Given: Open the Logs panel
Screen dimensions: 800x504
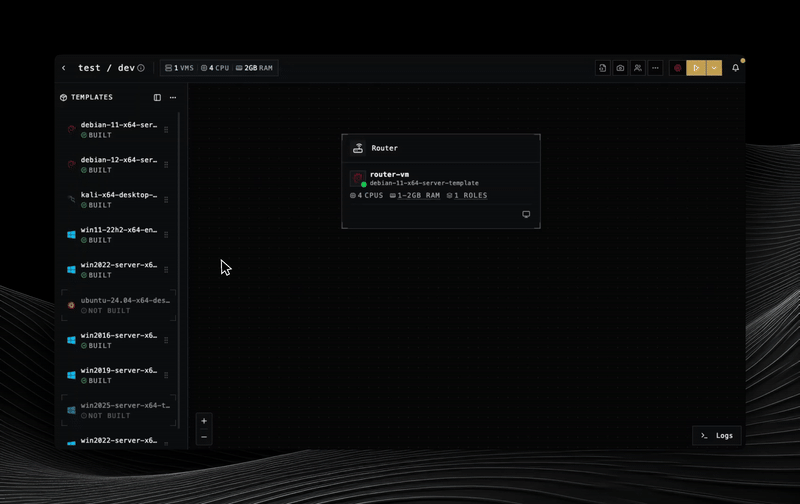Looking at the screenshot, I should [717, 435].
